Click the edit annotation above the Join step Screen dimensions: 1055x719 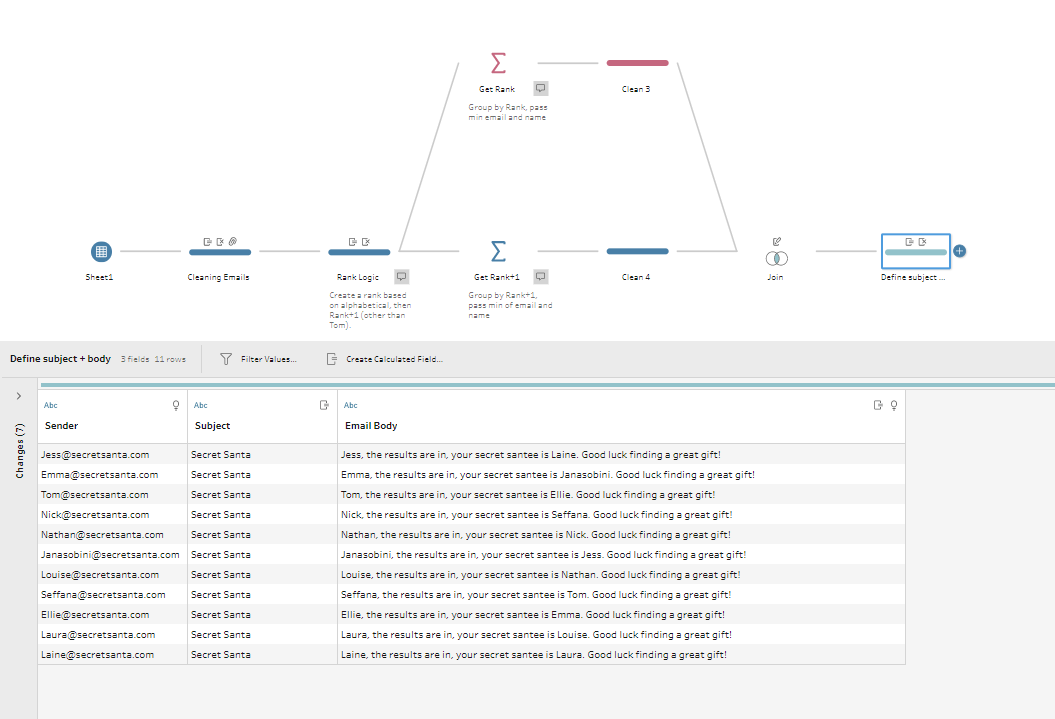coord(776,241)
